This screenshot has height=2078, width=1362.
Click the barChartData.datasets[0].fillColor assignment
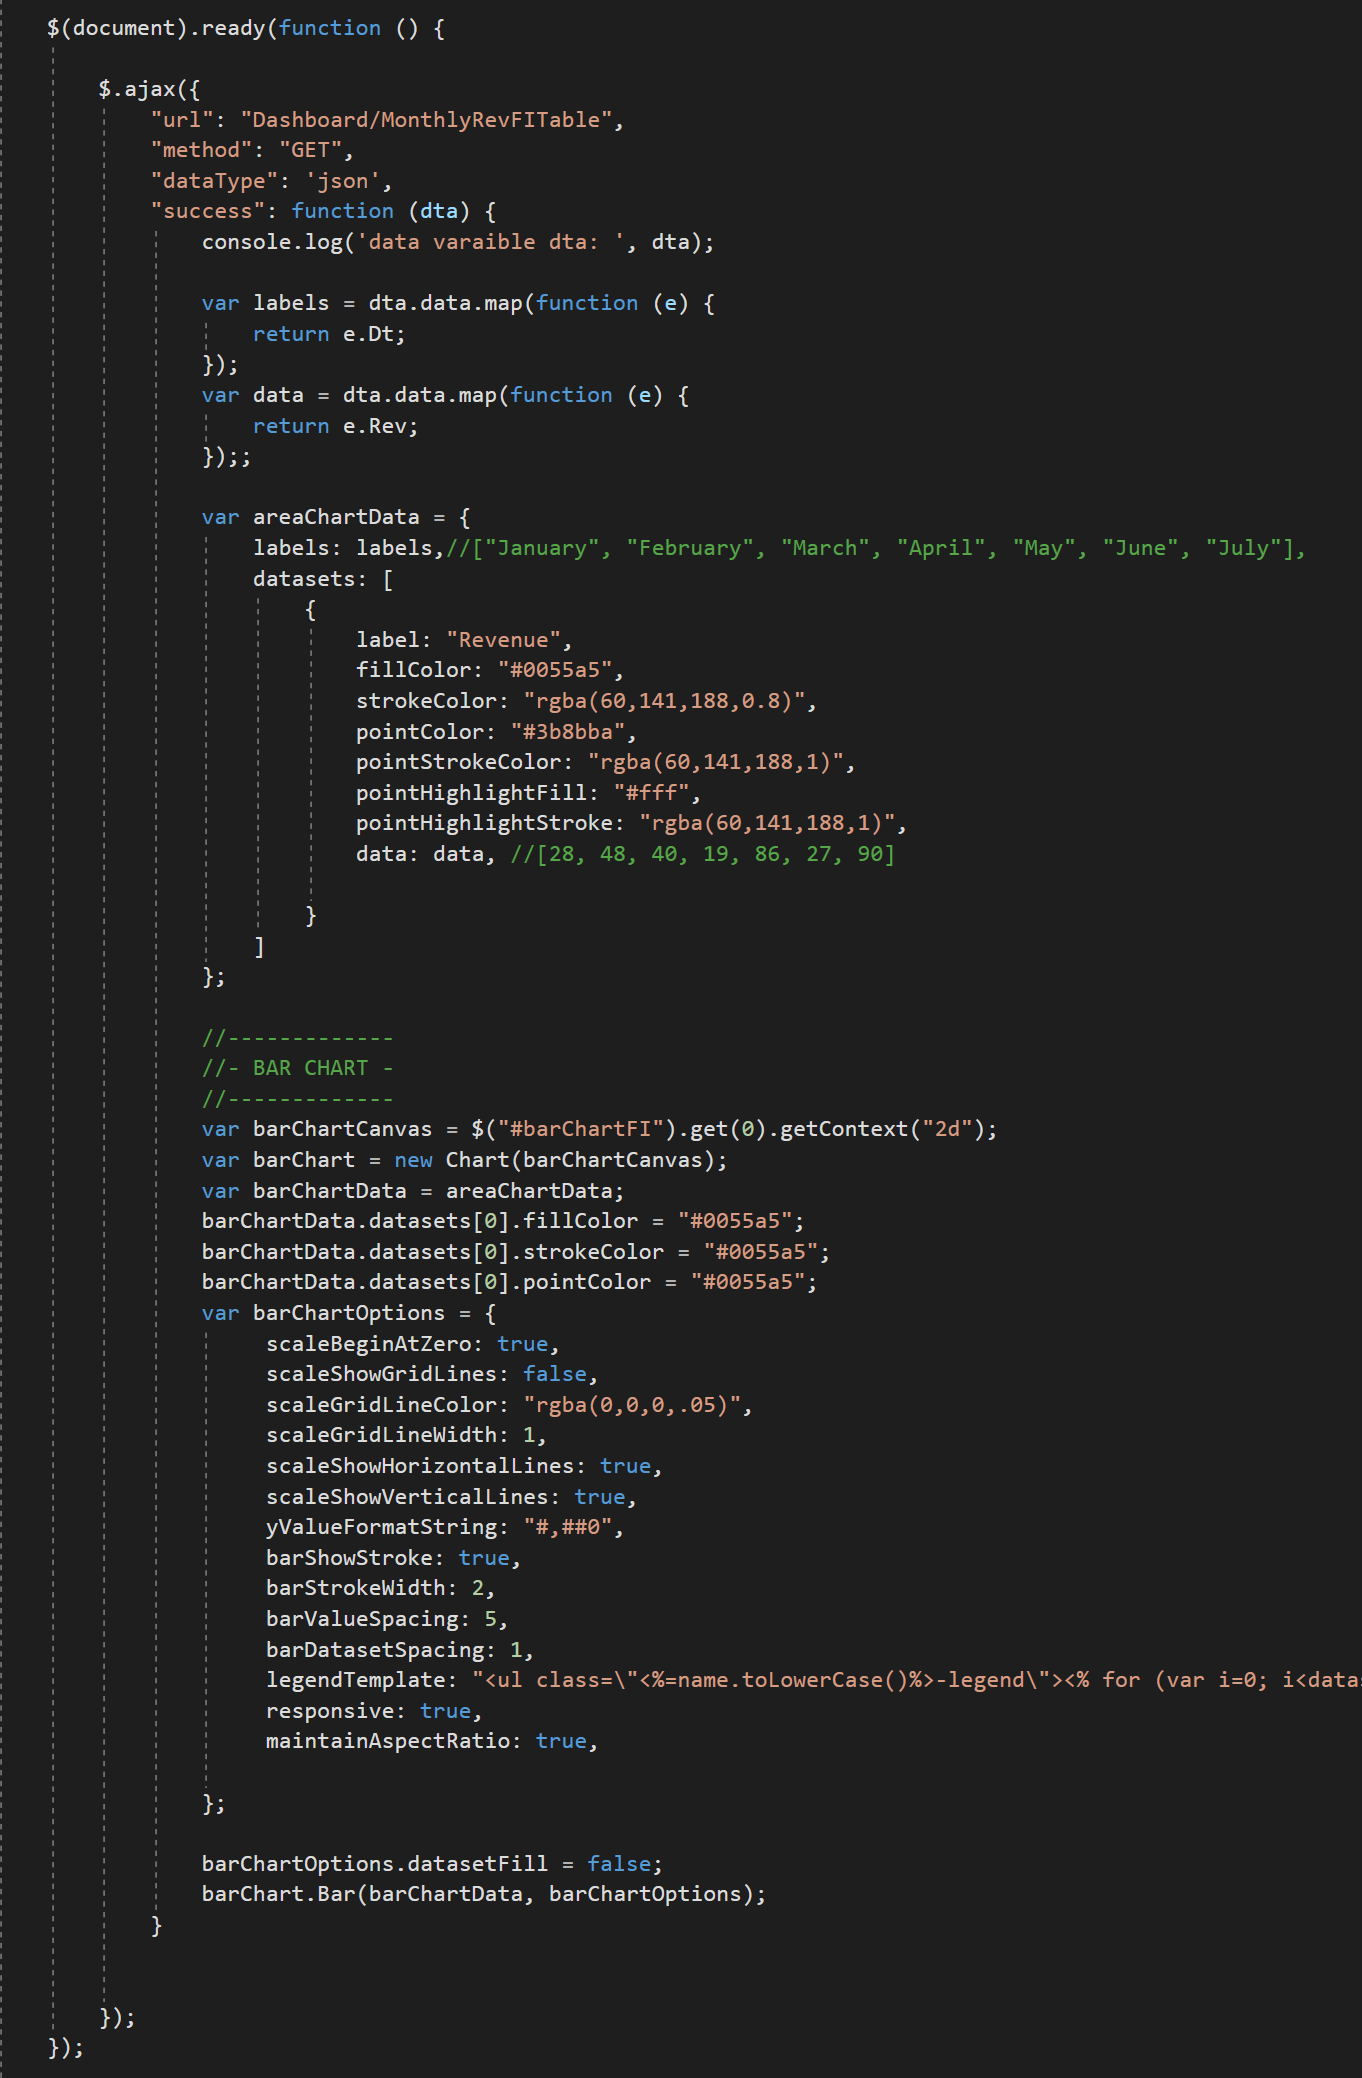pyautogui.click(x=503, y=1221)
